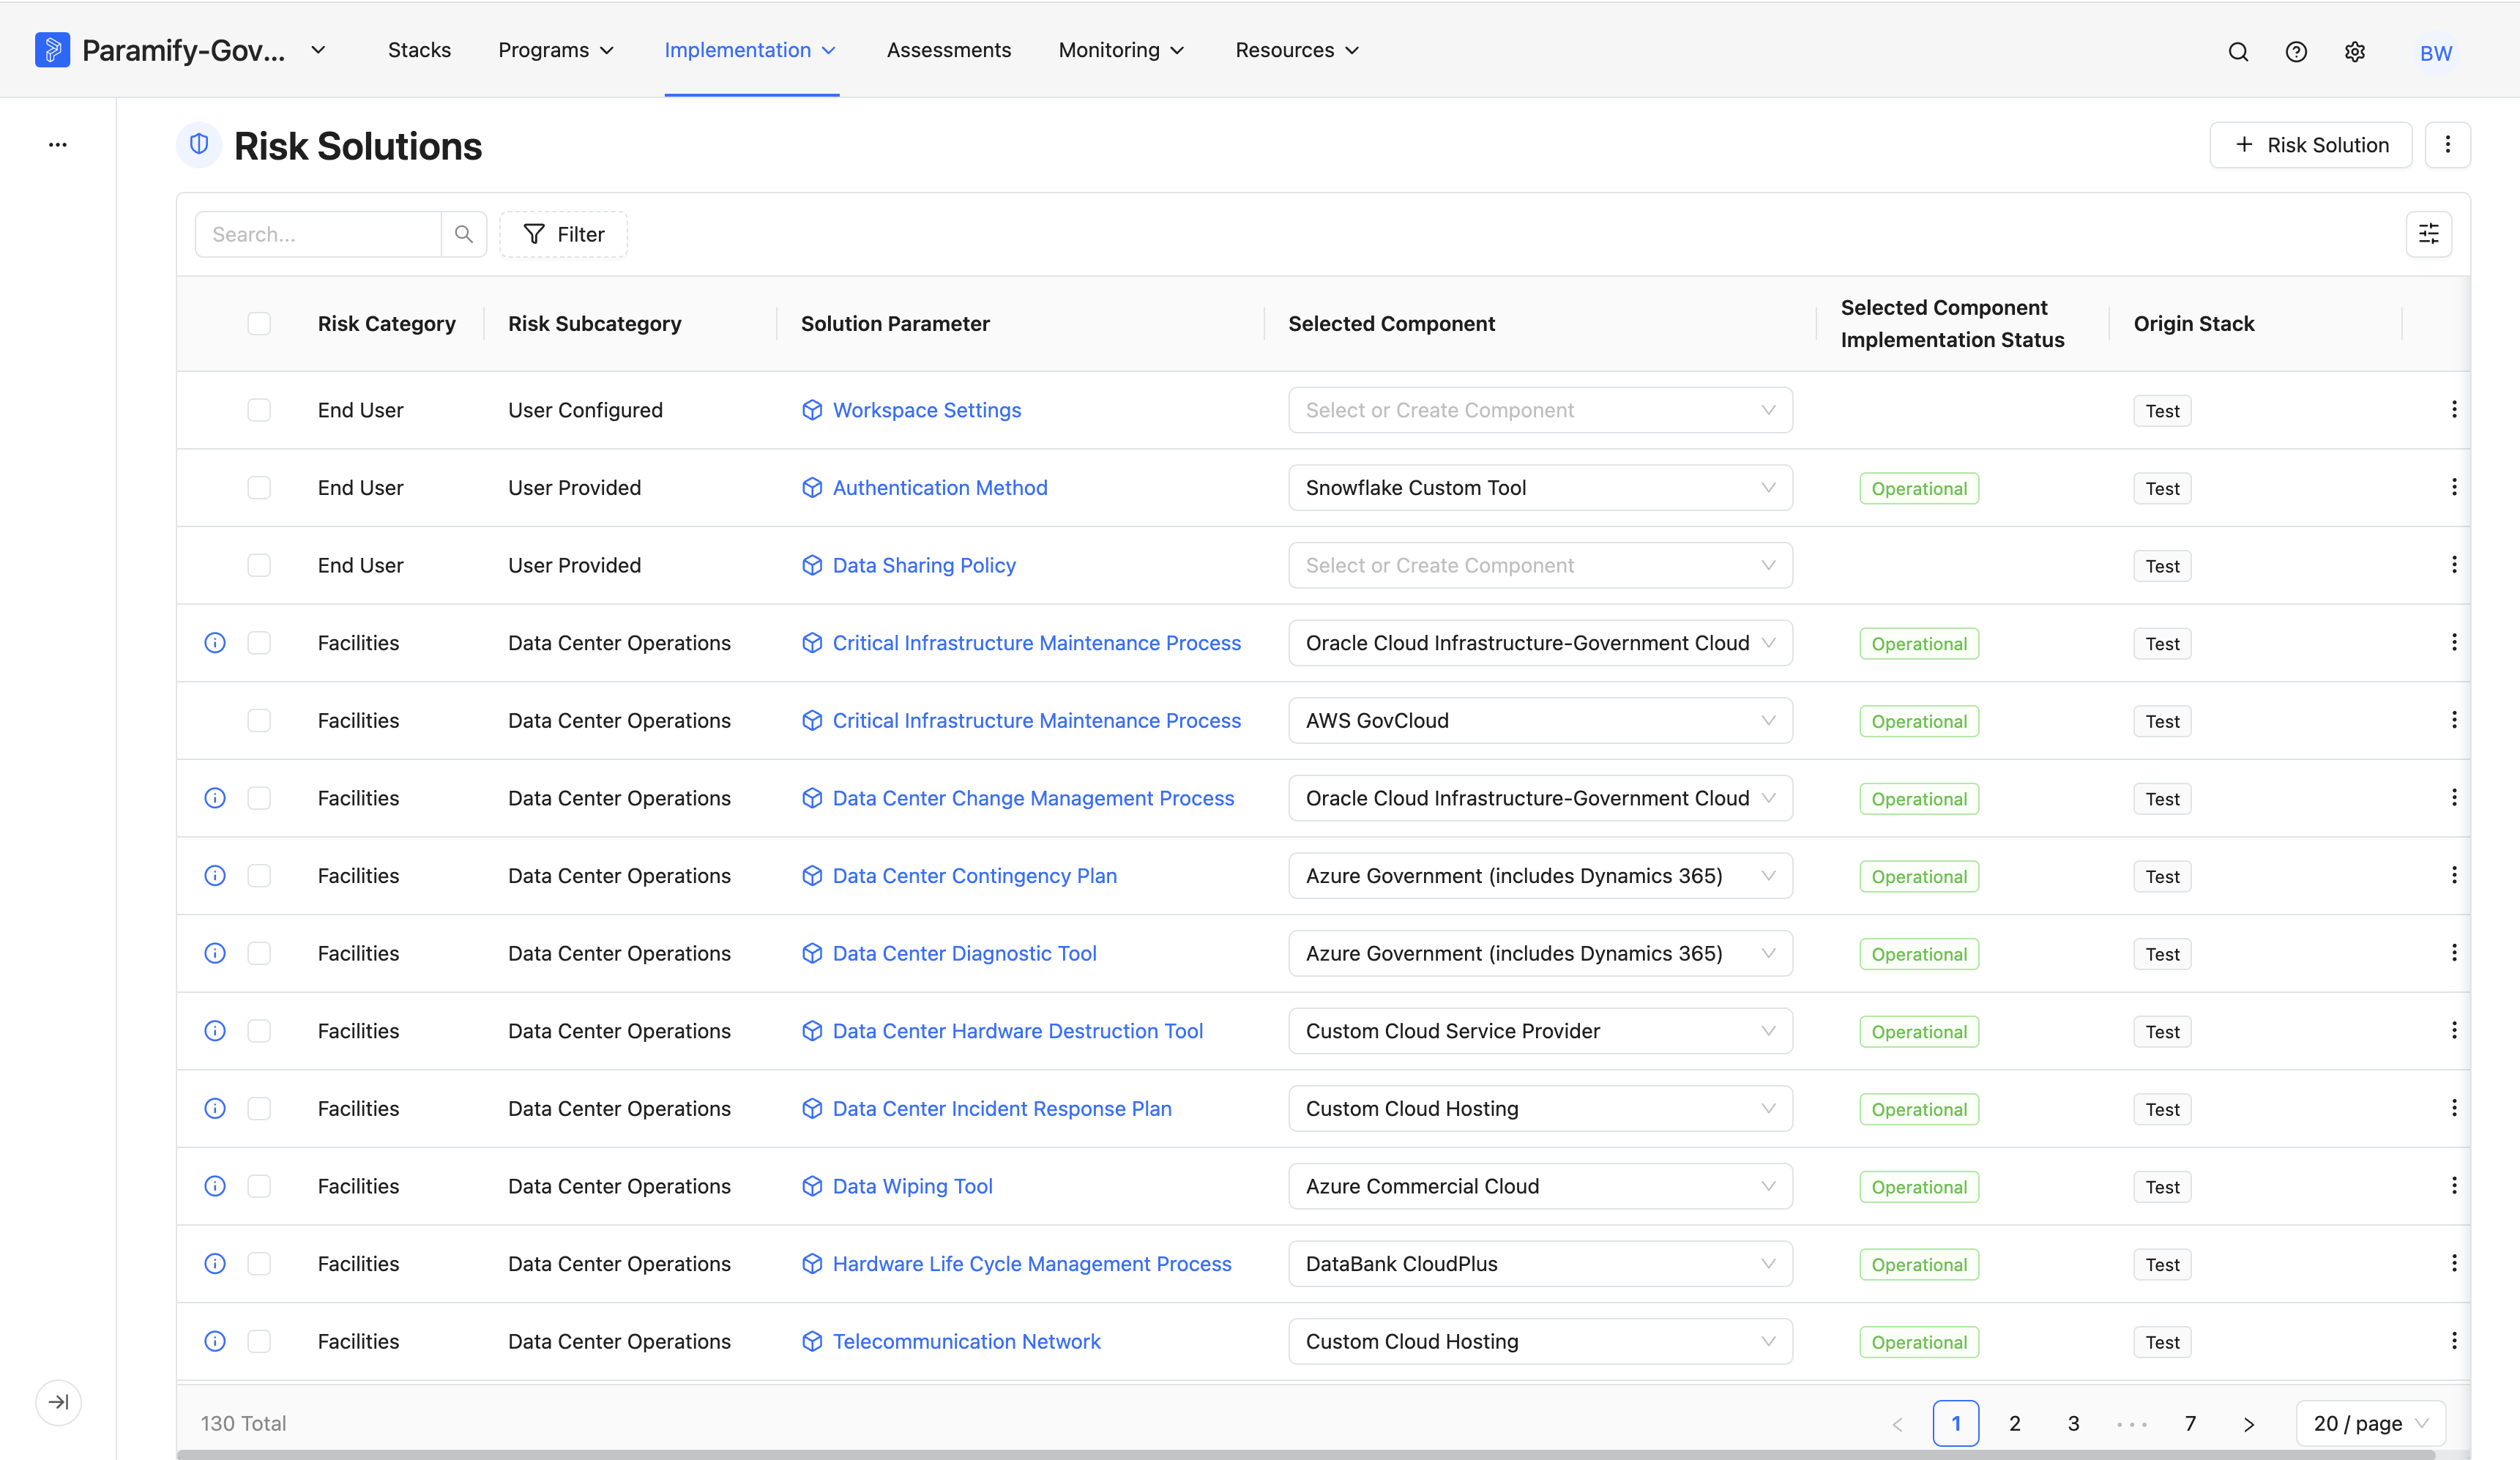Click the table column settings icon
Viewport: 2520px width, 1460px height.
(2428, 234)
